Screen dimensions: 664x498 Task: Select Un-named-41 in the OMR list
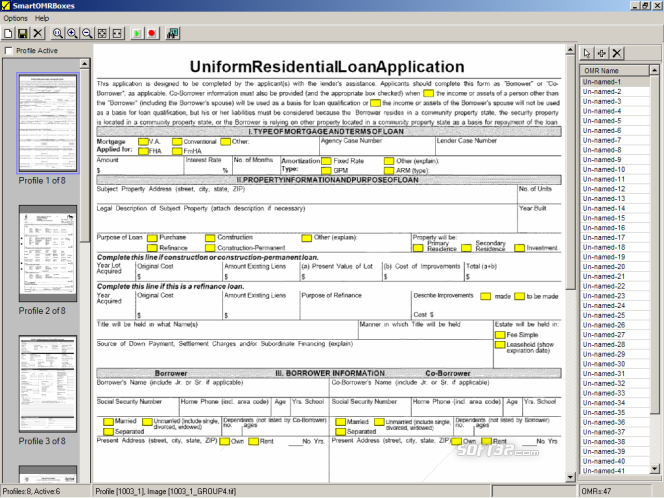pyautogui.click(x=615, y=471)
